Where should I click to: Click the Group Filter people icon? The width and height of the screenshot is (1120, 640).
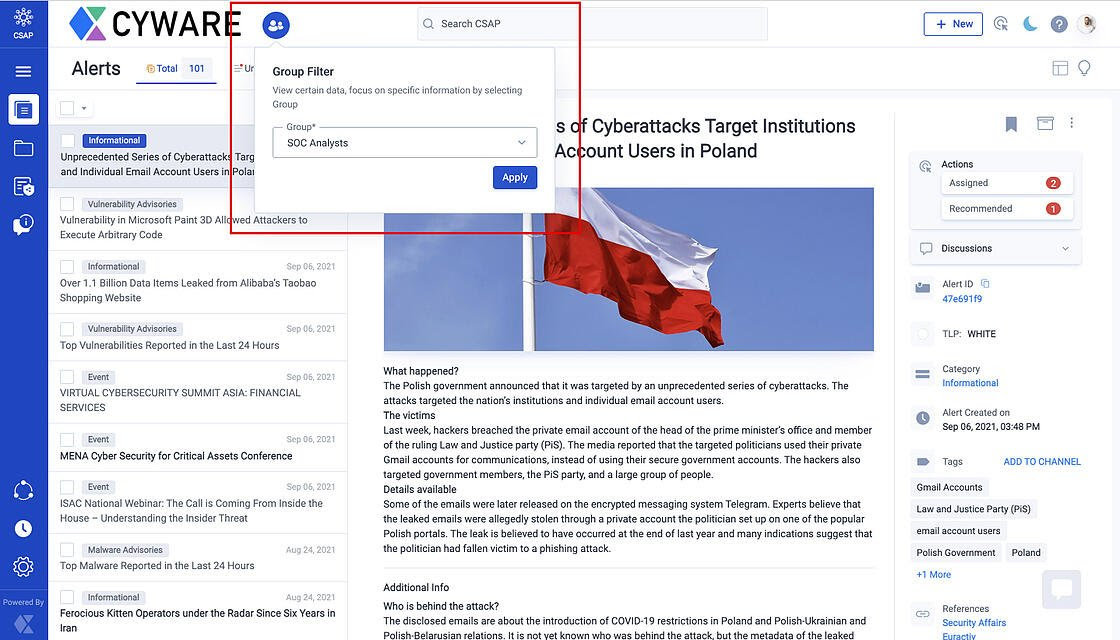coord(276,25)
